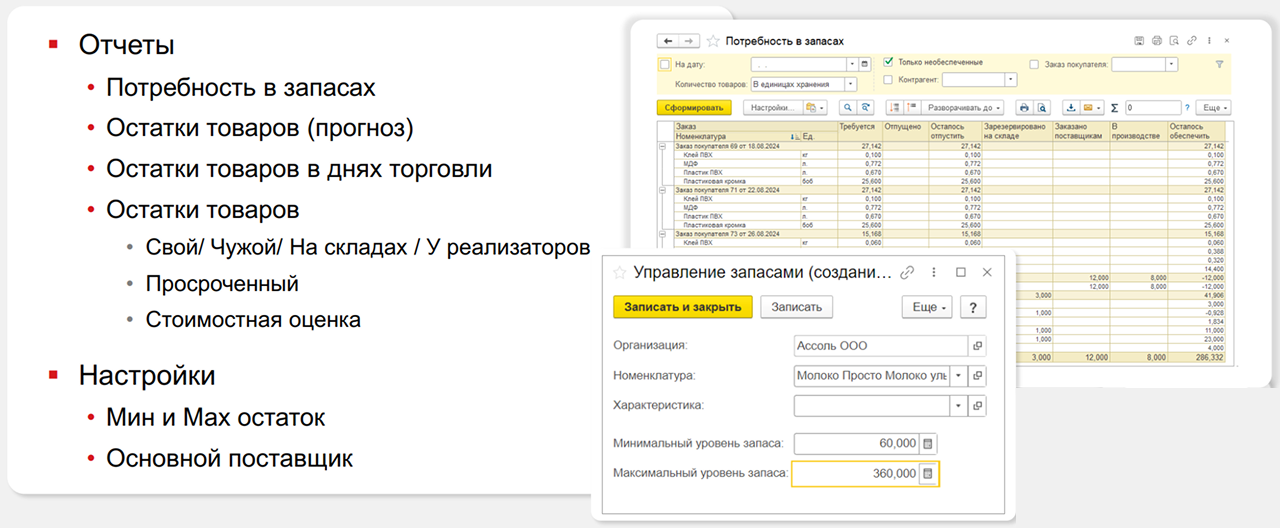Image resolution: width=1280 pixels, height=528 pixels.
Task: Click the На дату input field
Action: [x=797, y=64]
